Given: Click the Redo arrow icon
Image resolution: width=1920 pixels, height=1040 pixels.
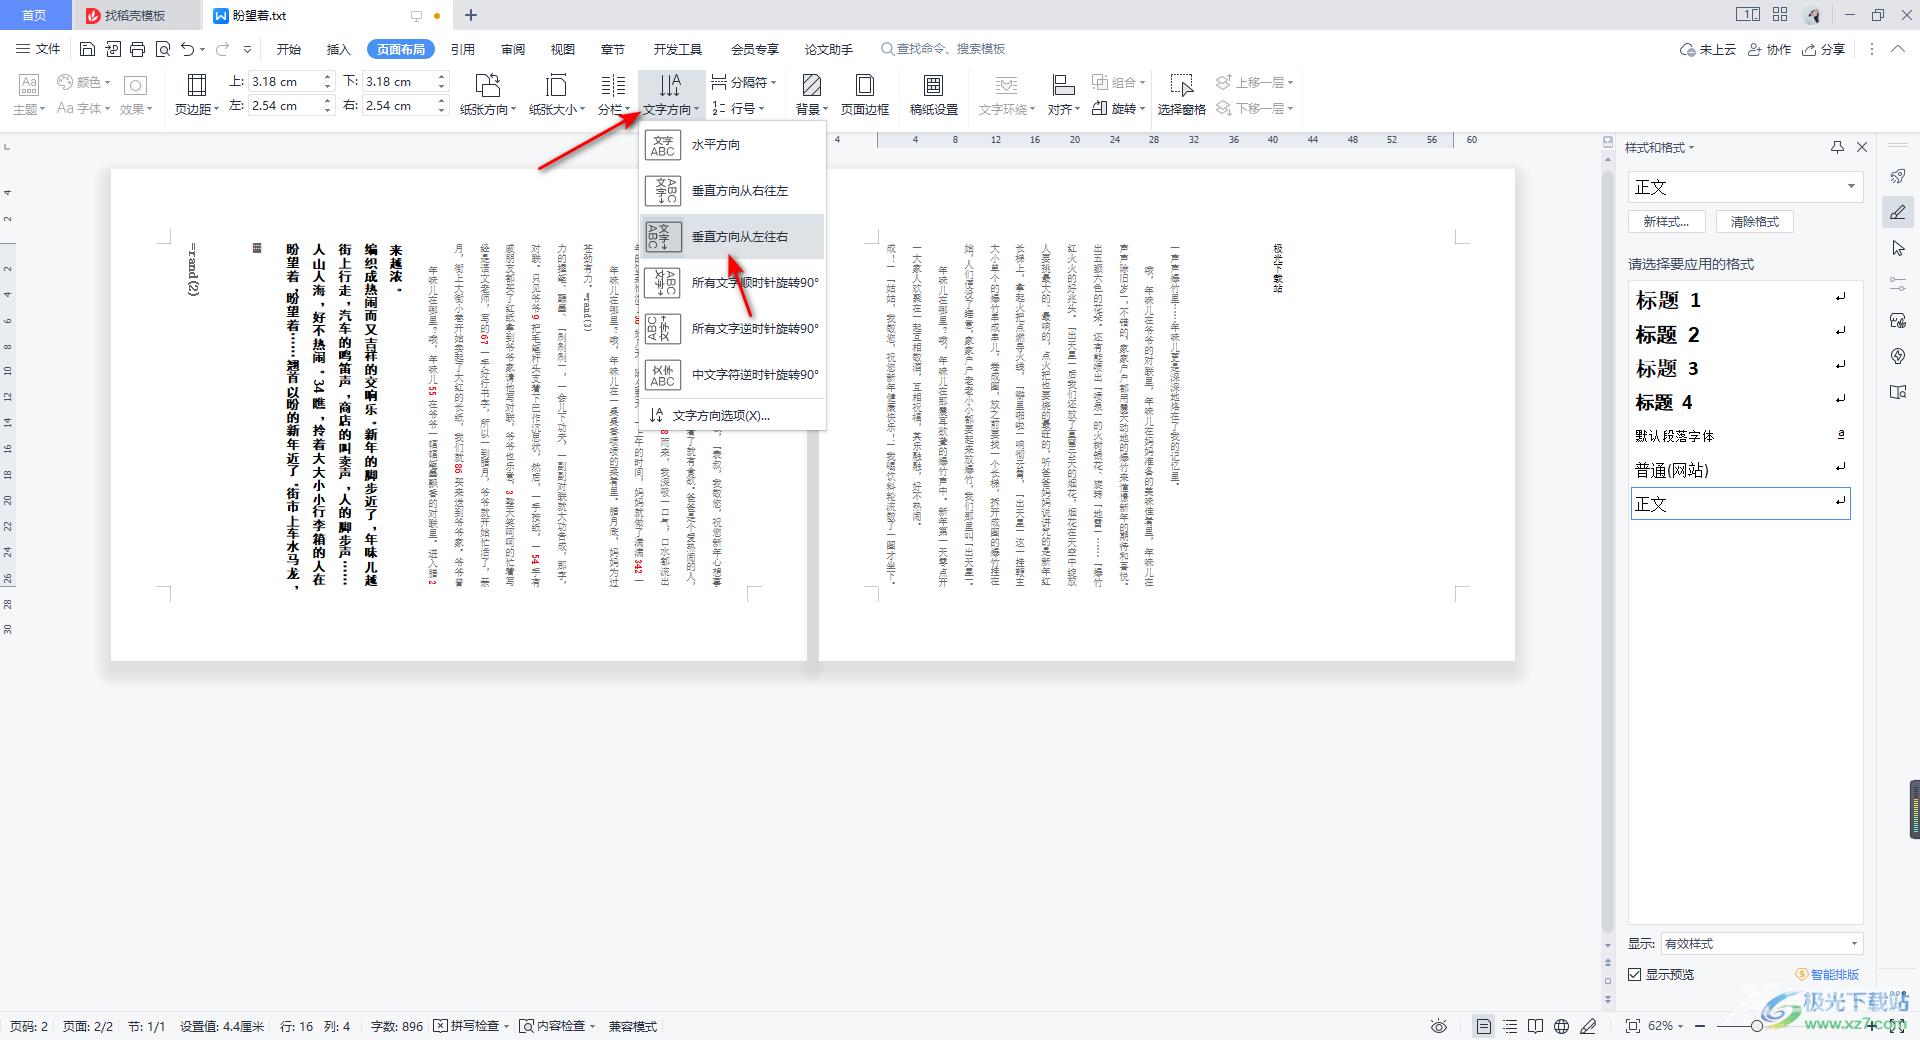Looking at the screenshot, I should 222,49.
